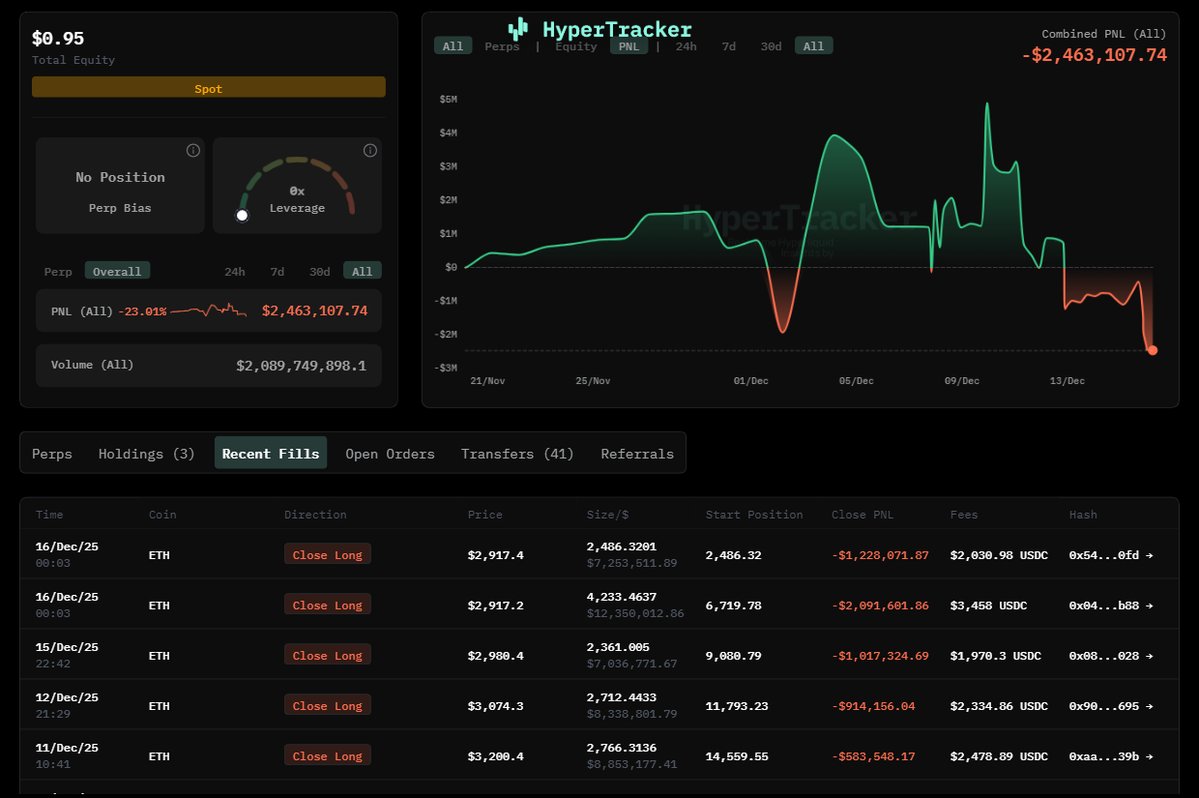Image resolution: width=1199 pixels, height=798 pixels.
Task: Click the Leverage info icon
Action: click(x=370, y=151)
